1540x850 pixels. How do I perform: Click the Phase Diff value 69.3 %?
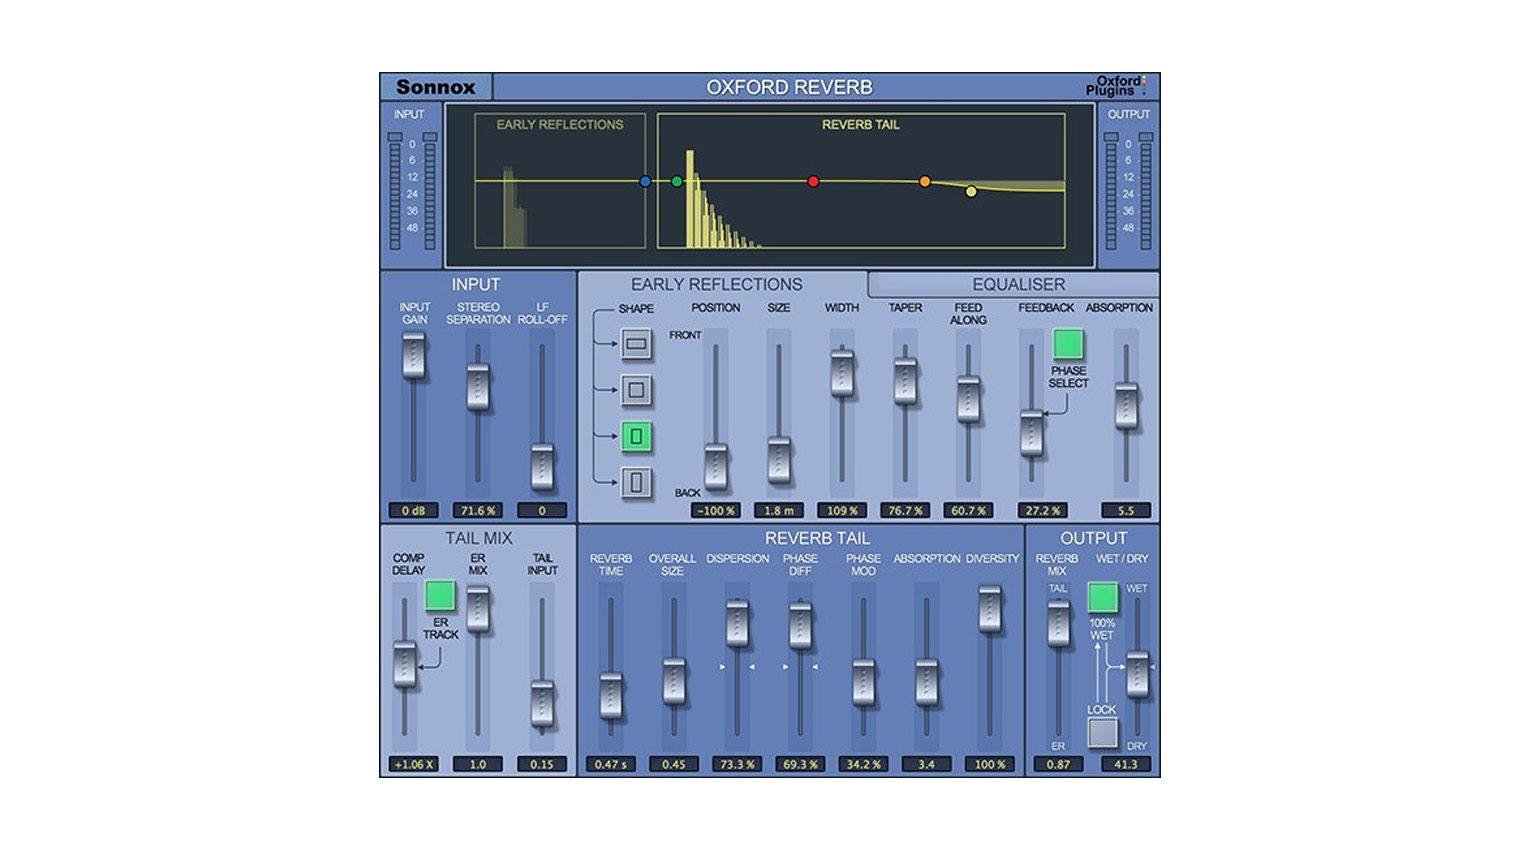pyautogui.click(x=800, y=765)
